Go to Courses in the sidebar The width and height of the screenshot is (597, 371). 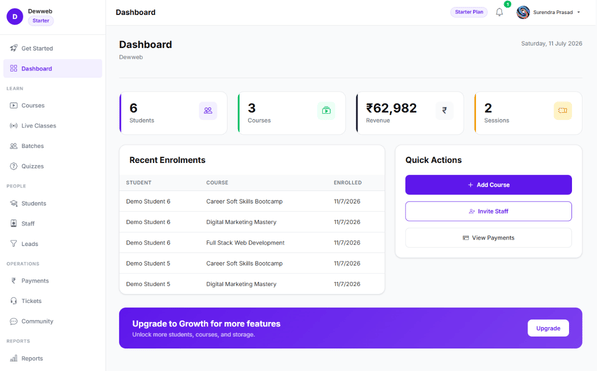pos(53,106)
